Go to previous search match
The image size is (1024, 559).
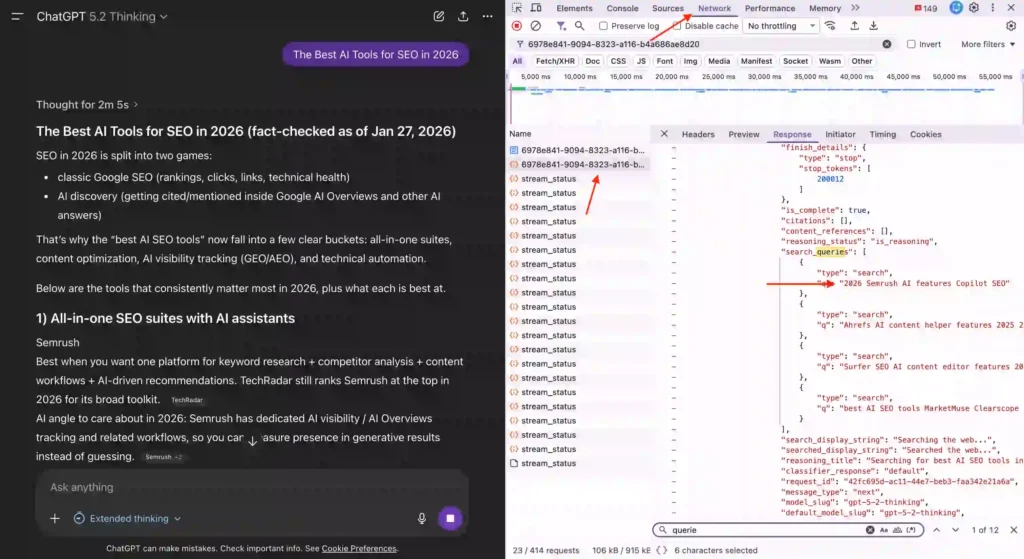(x=936, y=530)
